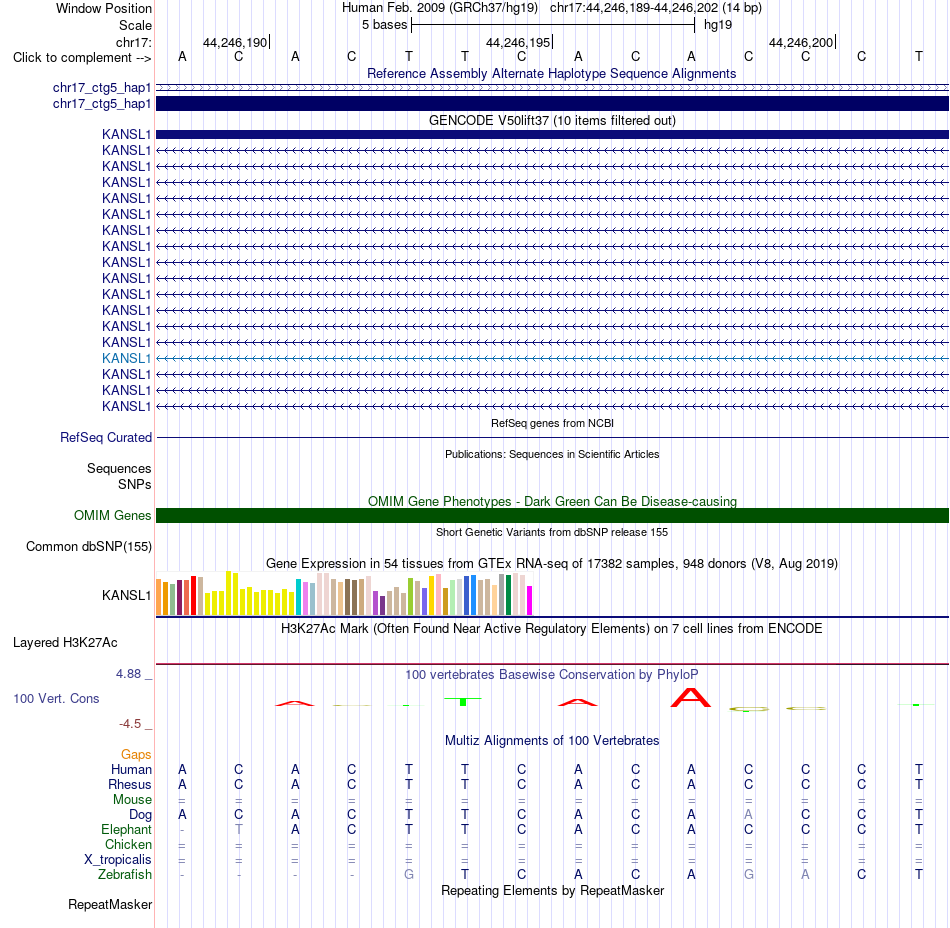The width and height of the screenshot is (950, 928).
Task: Click the 'OMIM Genes' track label
Action: pos(113,515)
